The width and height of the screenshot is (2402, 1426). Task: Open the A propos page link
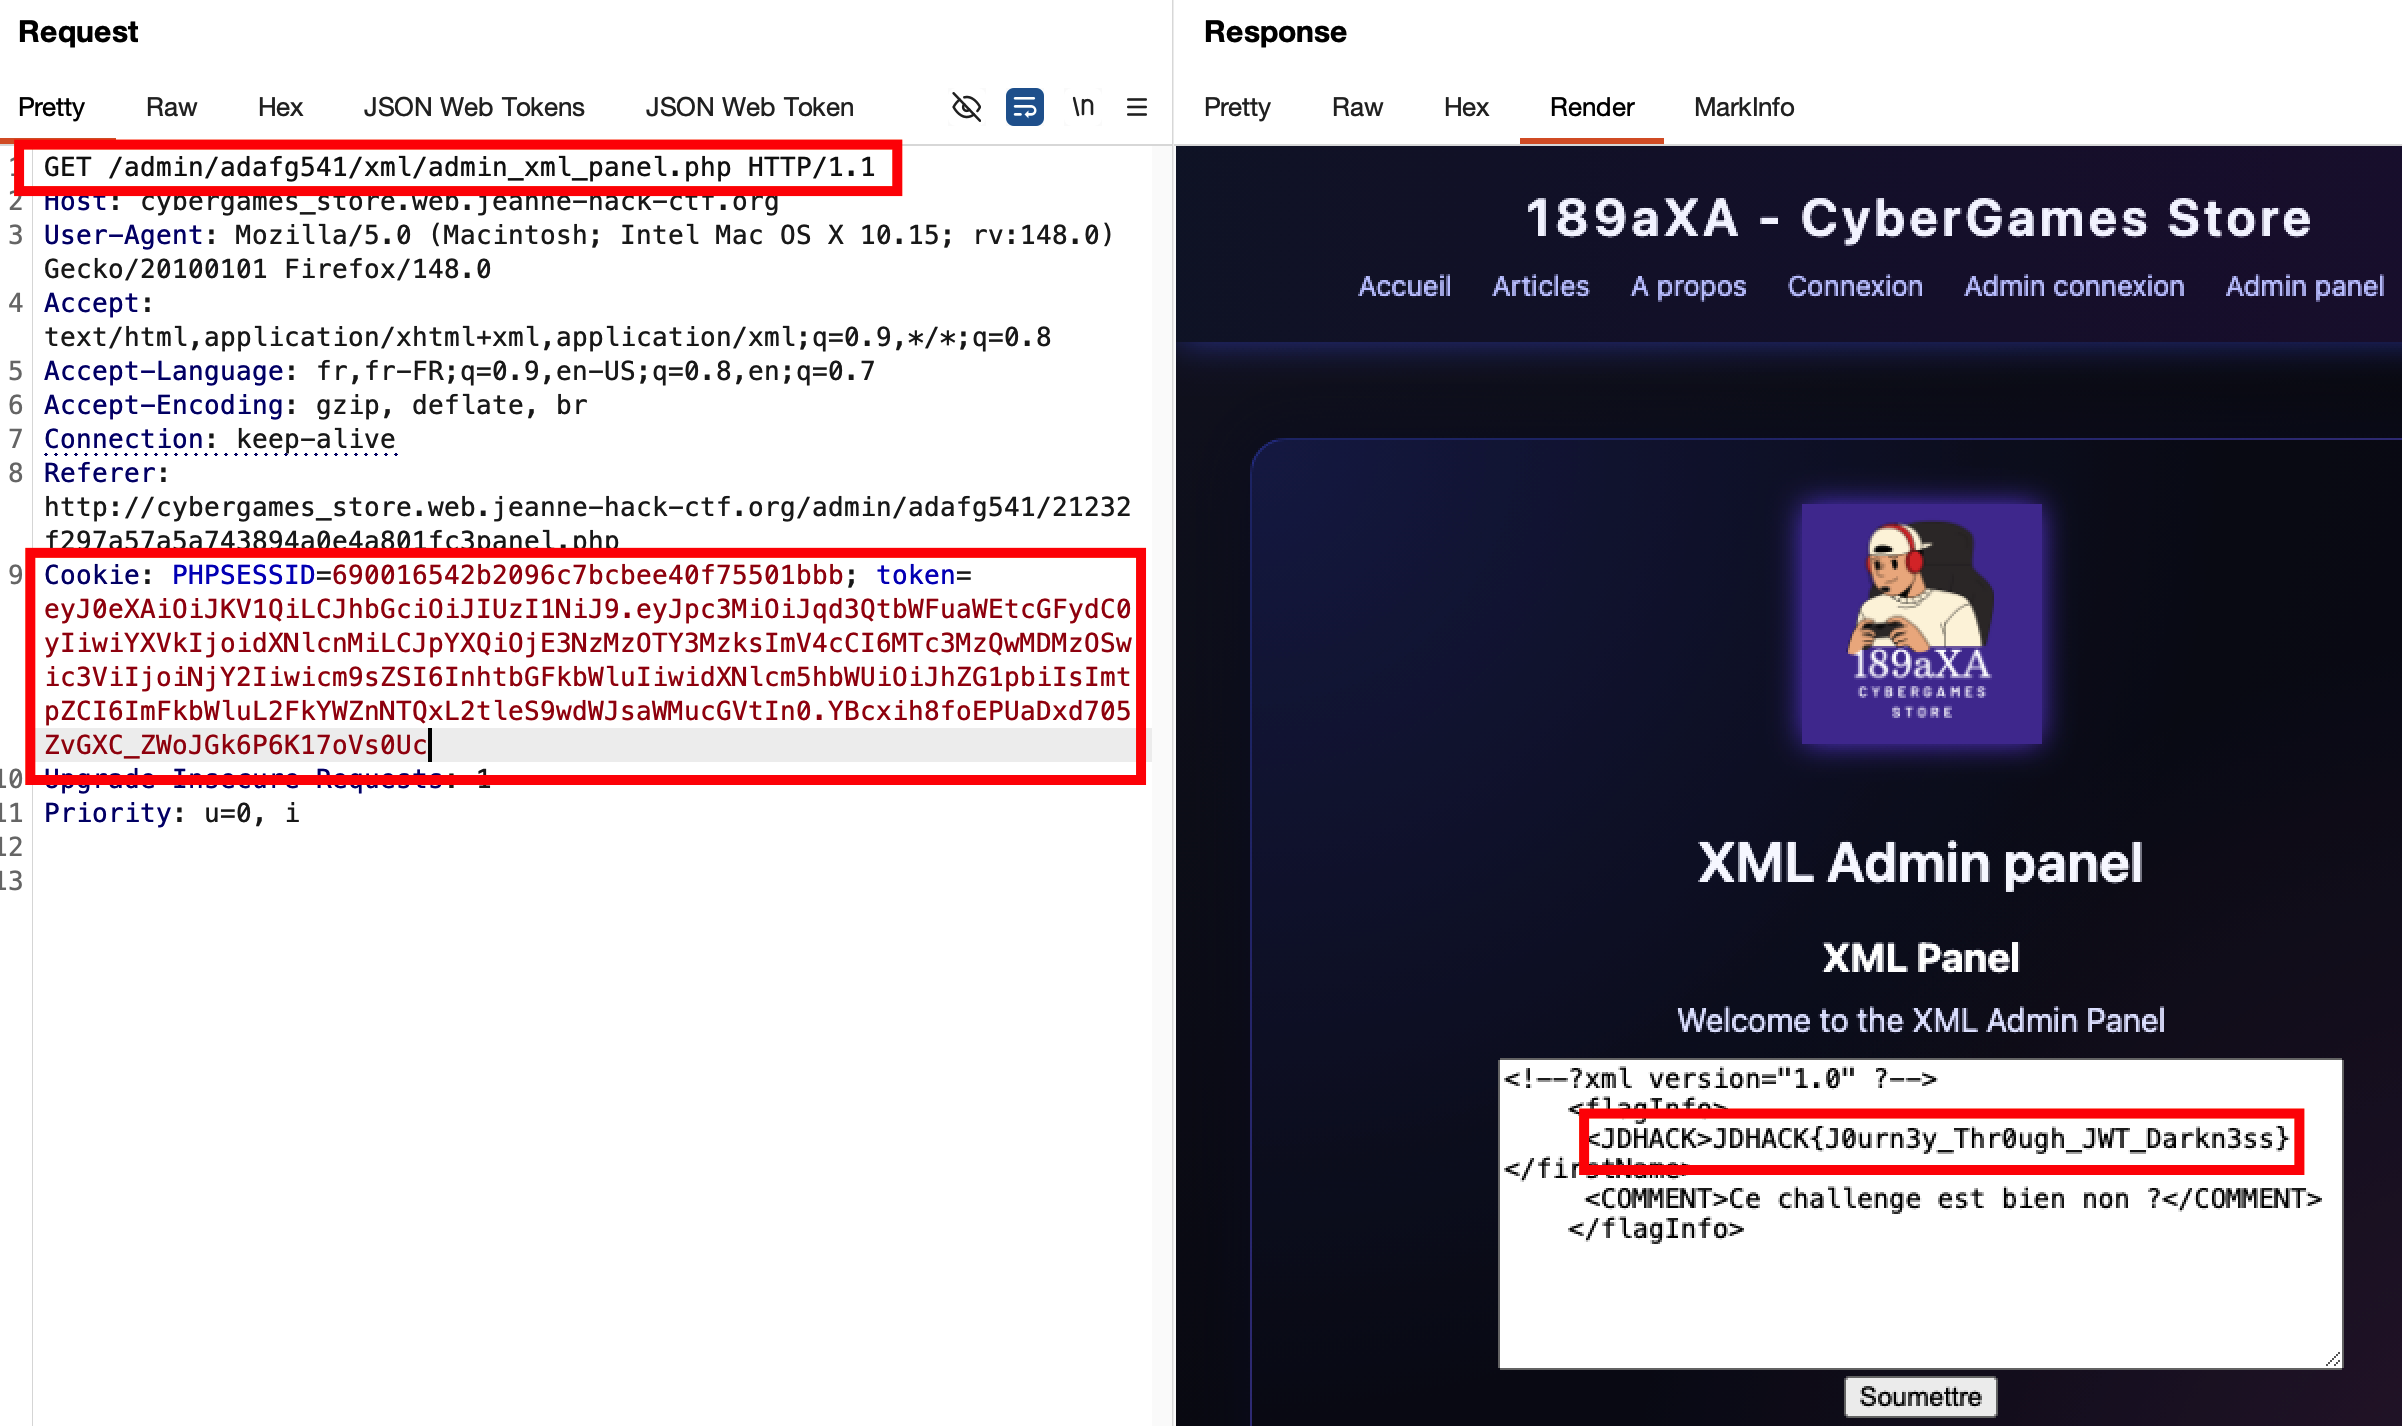click(x=1689, y=286)
